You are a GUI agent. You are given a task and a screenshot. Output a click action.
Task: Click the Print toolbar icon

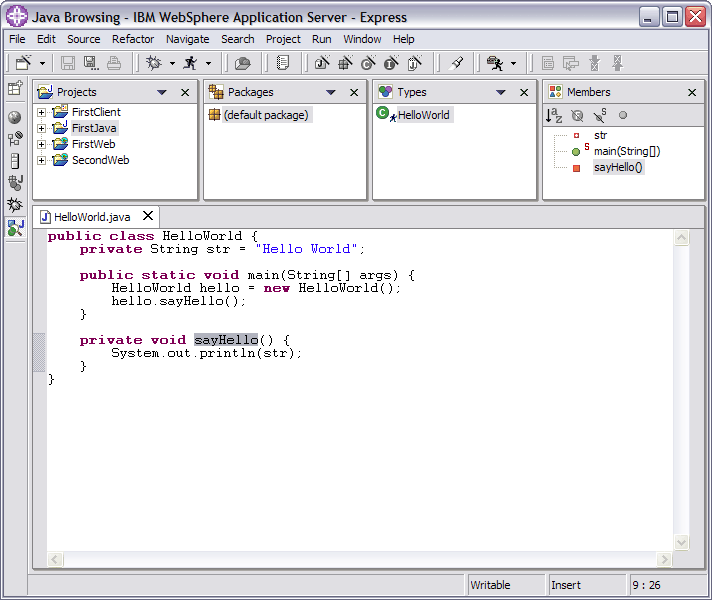[114, 63]
